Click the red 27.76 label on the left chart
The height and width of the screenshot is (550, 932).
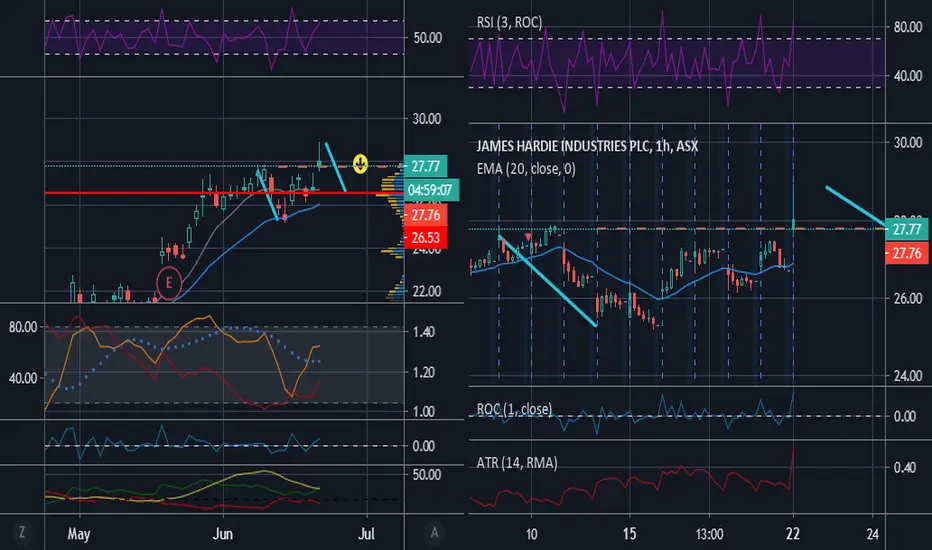pyautogui.click(x=426, y=215)
